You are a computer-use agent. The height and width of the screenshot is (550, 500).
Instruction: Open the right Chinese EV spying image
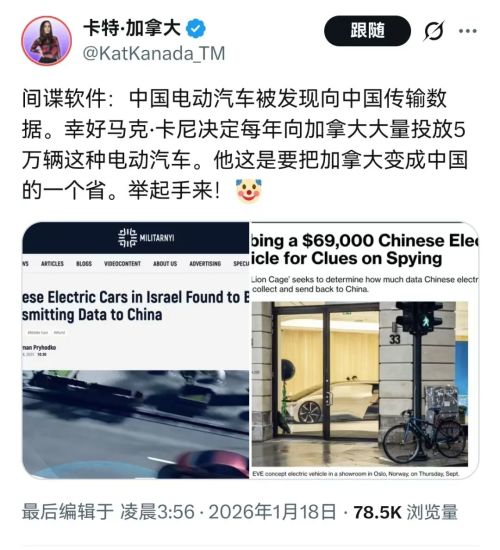tap(365, 350)
